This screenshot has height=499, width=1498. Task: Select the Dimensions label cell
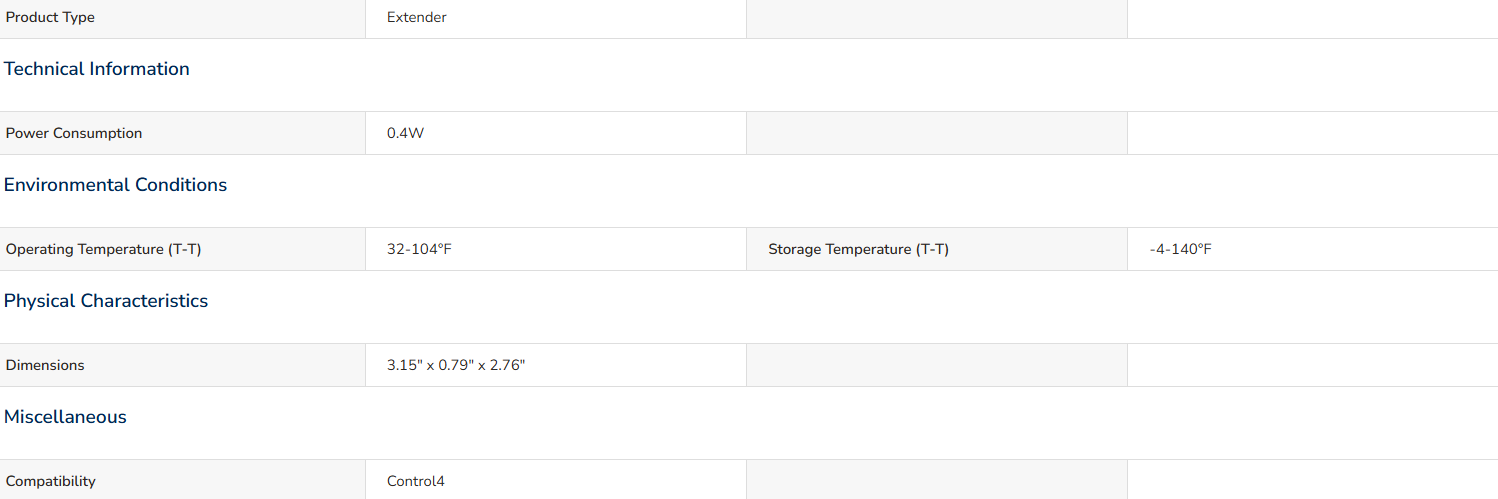coord(182,365)
